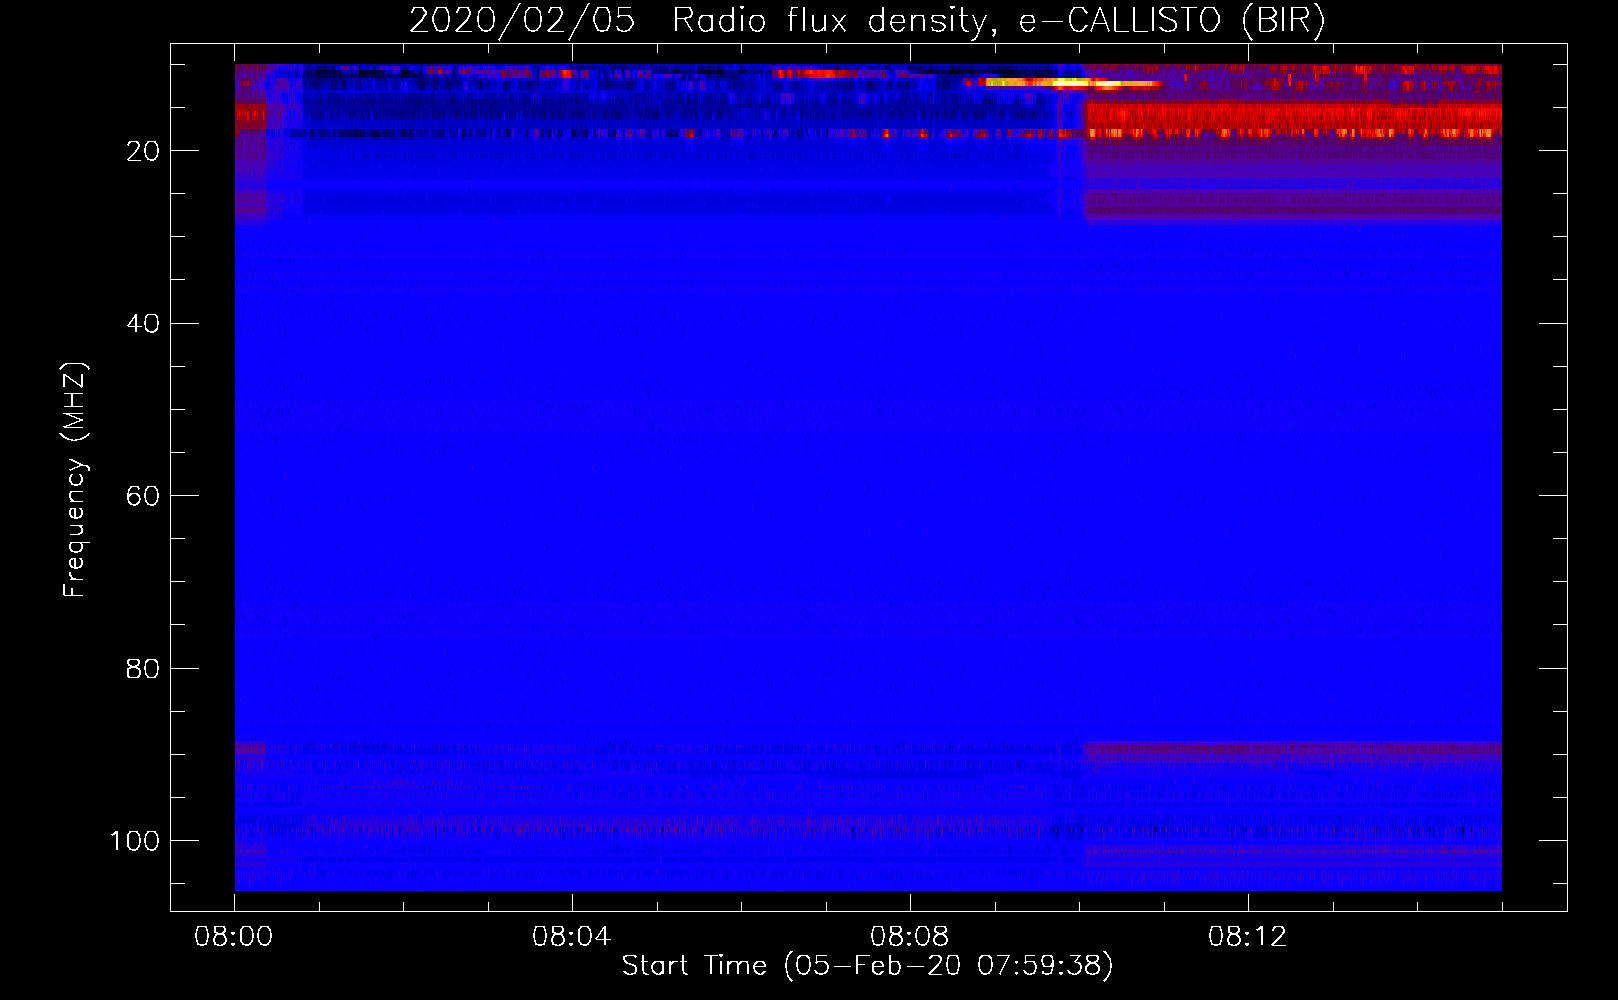The width and height of the screenshot is (1618, 1000).
Task: Click the X-axis label 'Start Time (05-Feb-20 07:59:38)'
Action: [x=867, y=966]
